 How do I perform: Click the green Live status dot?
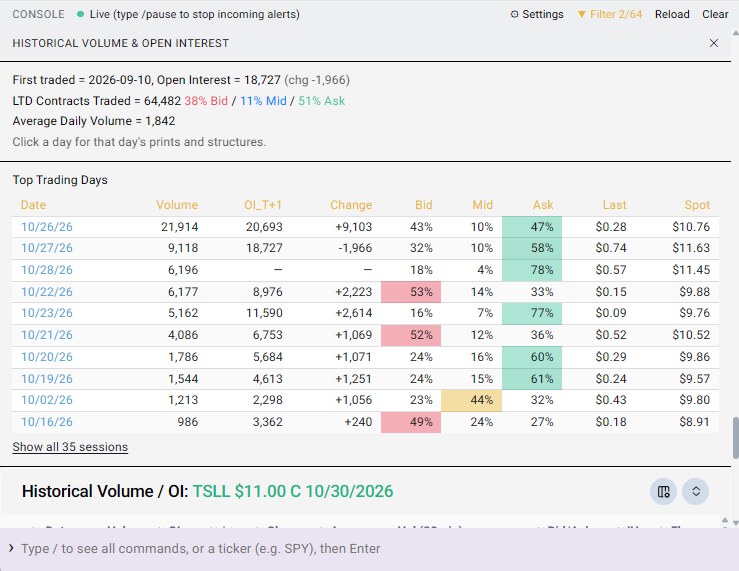81,14
